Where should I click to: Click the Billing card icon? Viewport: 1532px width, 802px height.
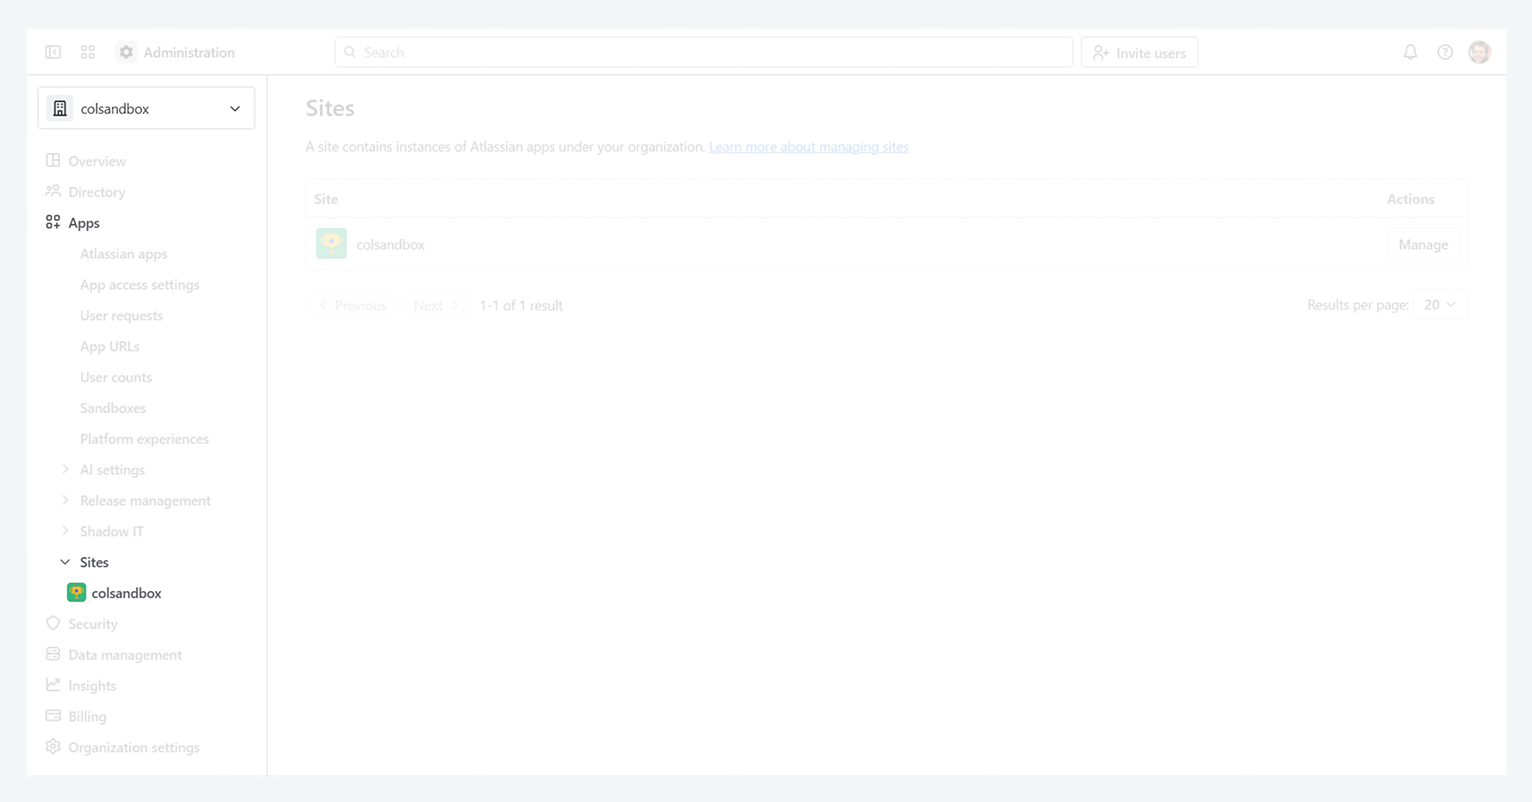pyautogui.click(x=53, y=716)
